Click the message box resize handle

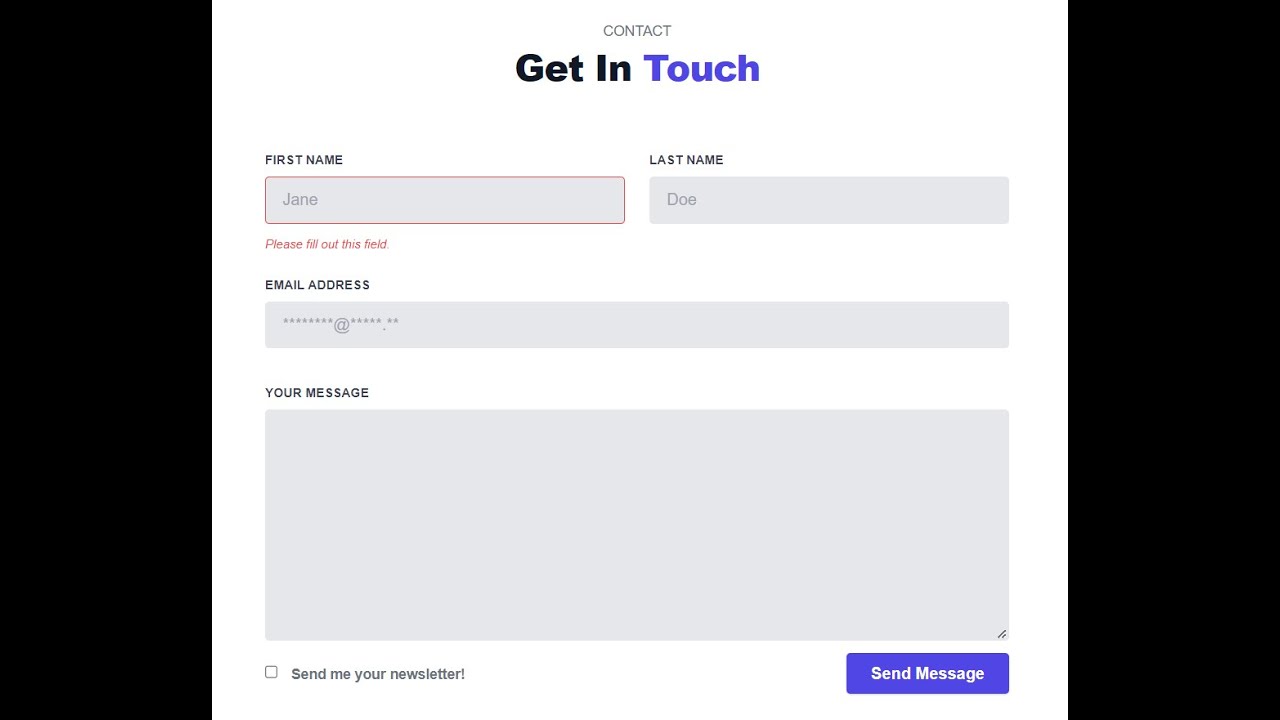click(1001, 633)
